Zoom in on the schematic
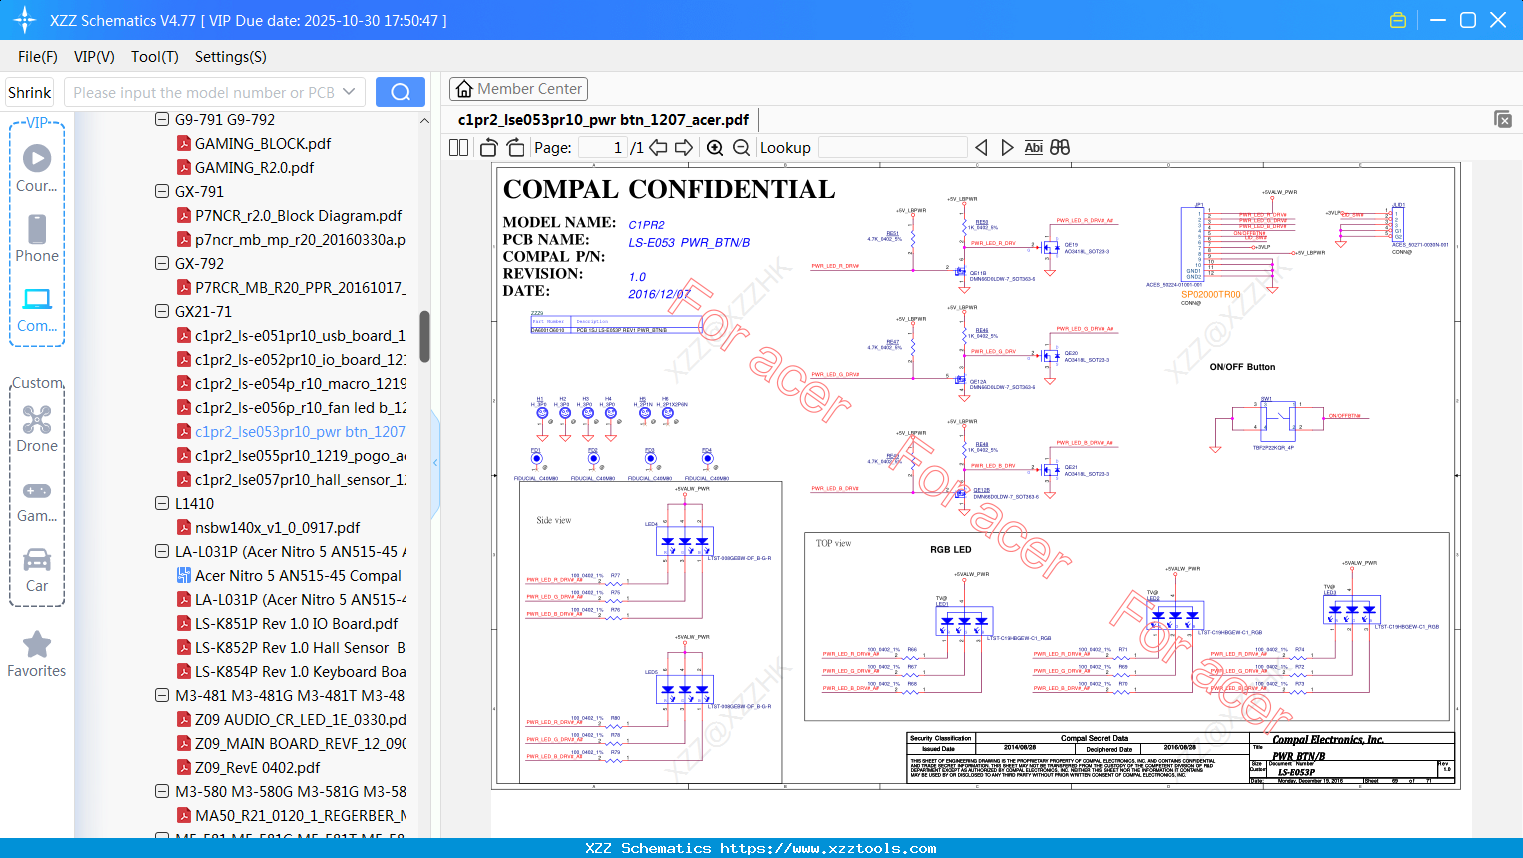 pyautogui.click(x=715, y=147)
